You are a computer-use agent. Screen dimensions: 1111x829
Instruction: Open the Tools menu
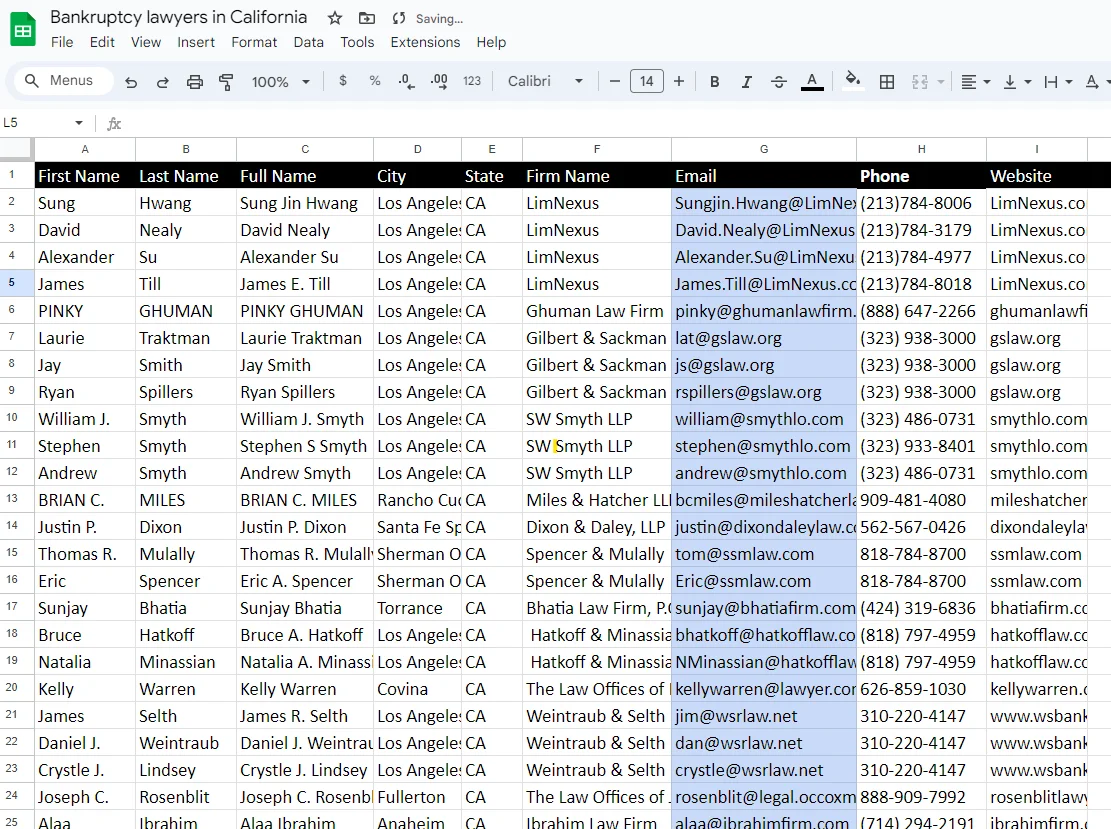pyautogui.click(x=357, y=43)
